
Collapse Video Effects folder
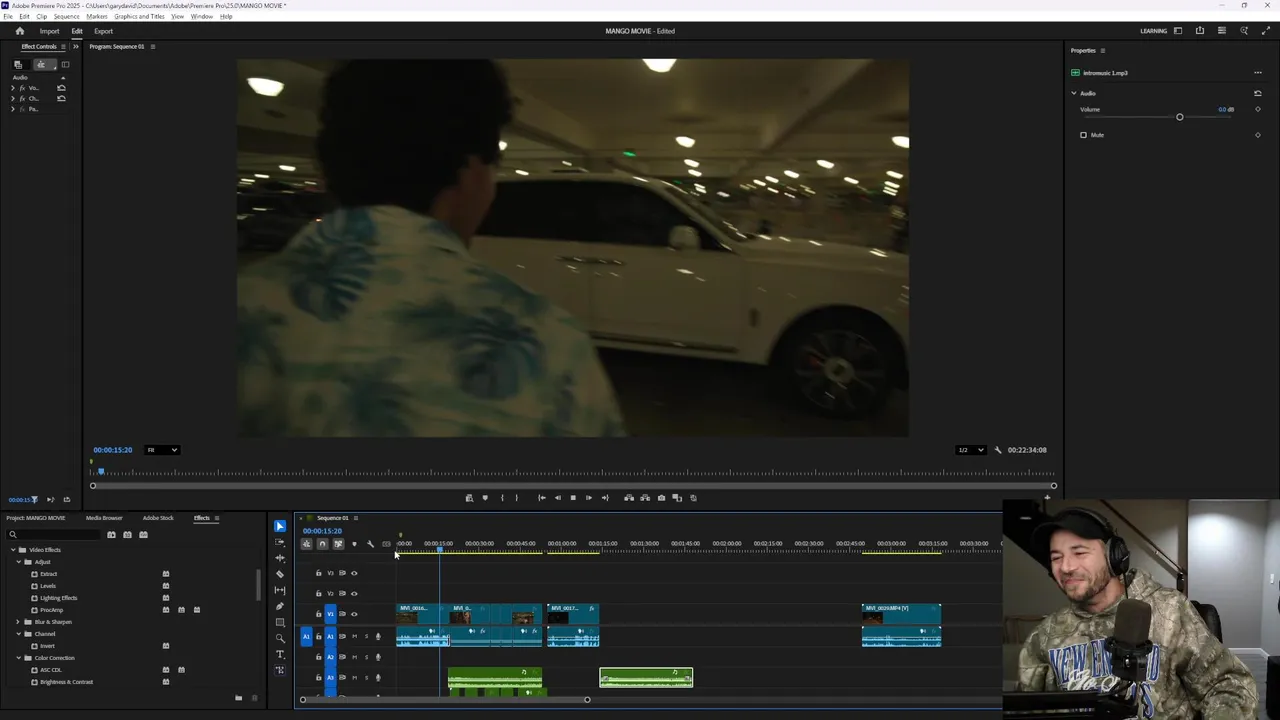[13, 550]
